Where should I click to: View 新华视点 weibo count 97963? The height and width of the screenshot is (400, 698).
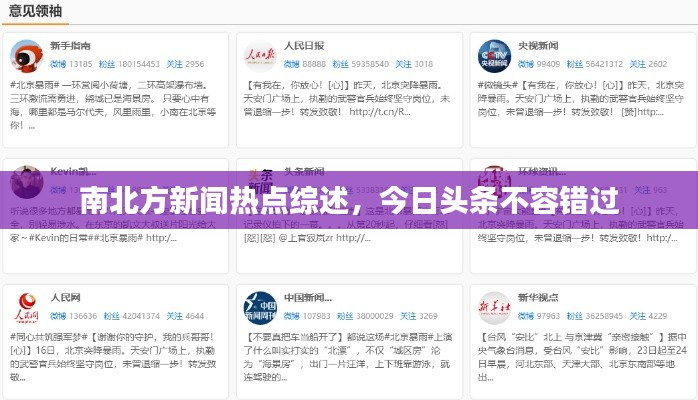[539, 316]
